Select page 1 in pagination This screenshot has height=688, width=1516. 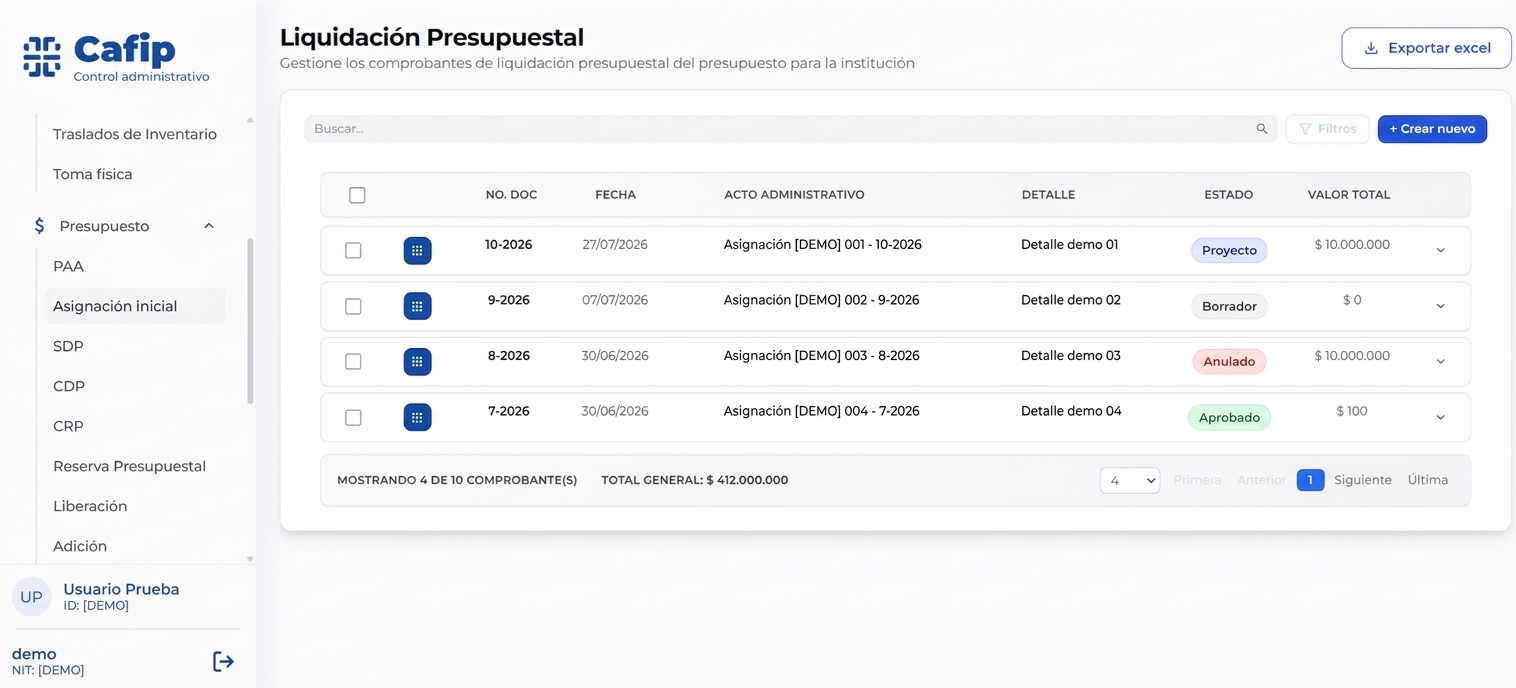(1310, 480)
